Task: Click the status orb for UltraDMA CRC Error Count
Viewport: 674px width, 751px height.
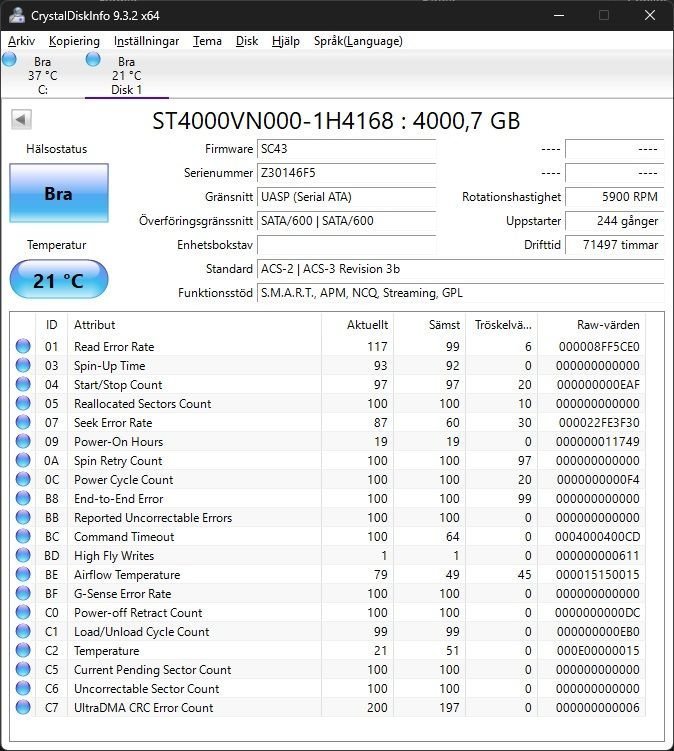Action: [x=23, y=708]
